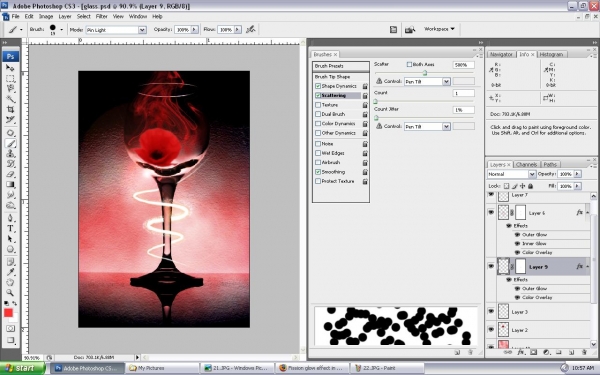The width and height of the screenshot is (600, 375).
Task: Select the Move tool
Action: [x=10, y=68]
